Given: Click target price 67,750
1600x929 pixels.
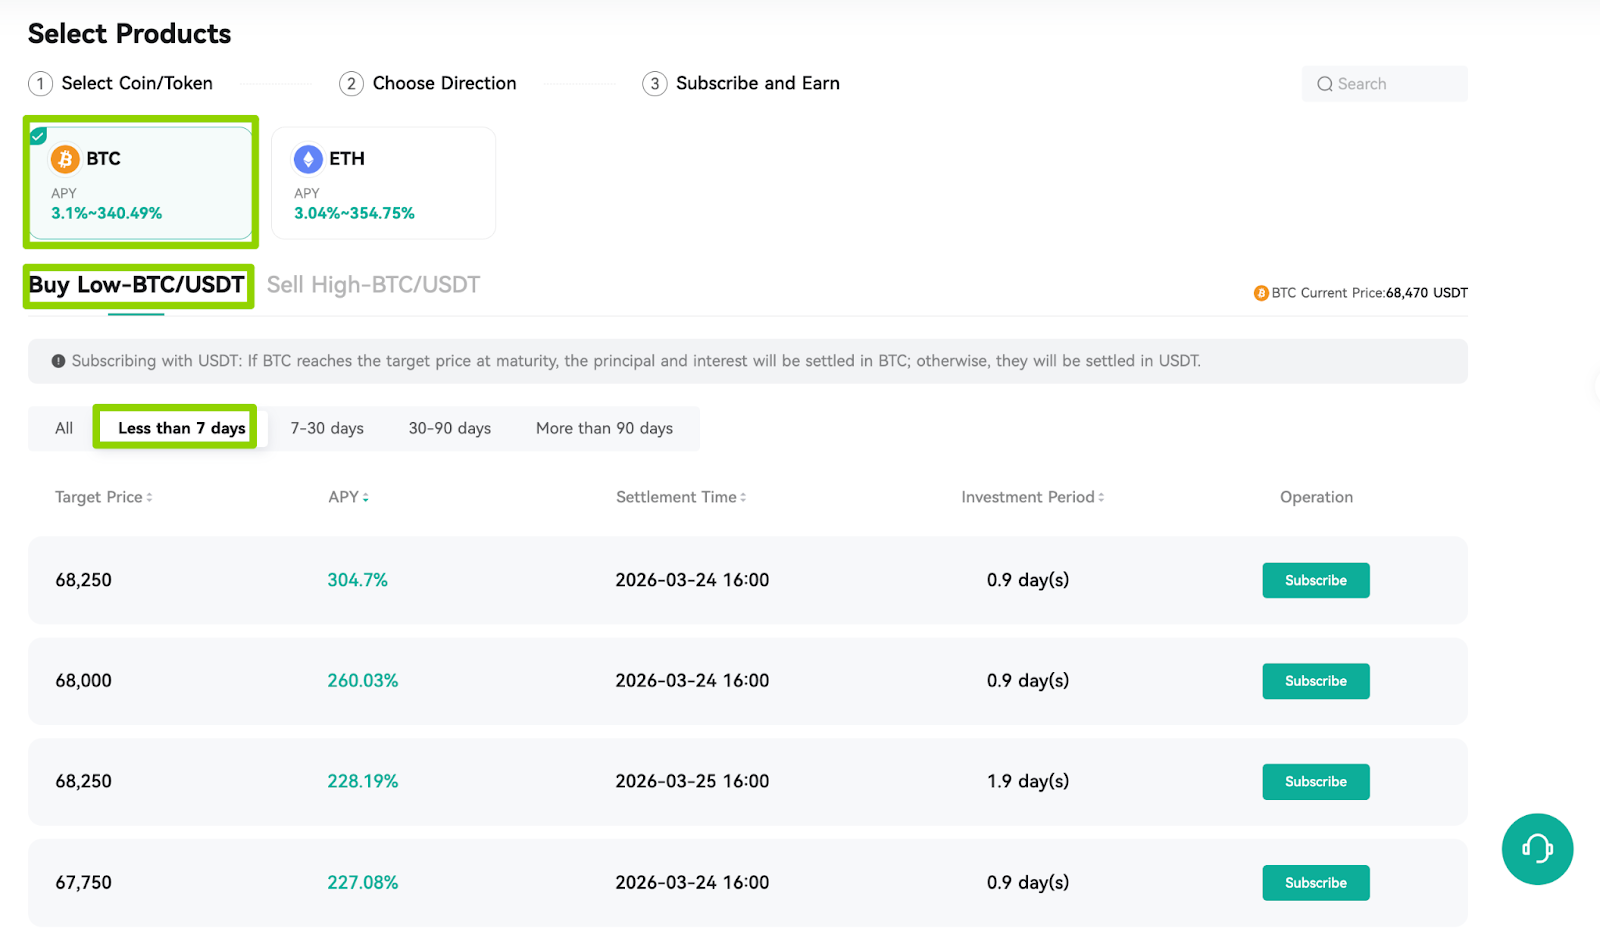Looking at the screenshot, I should pyautogui.click(x=84, y=883).
